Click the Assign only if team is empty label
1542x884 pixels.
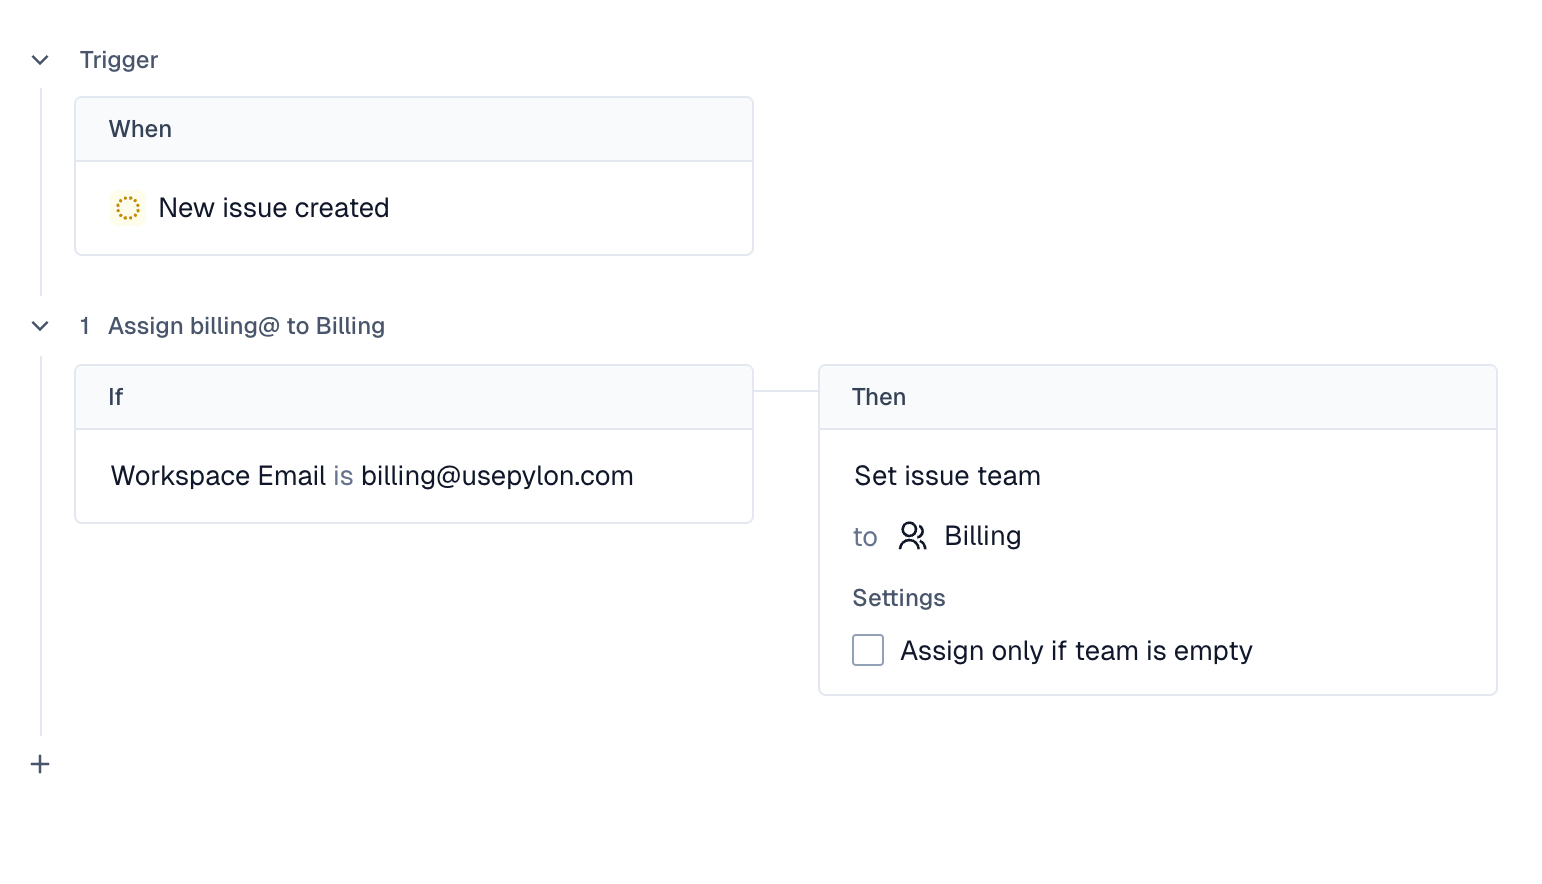(1076, 651)
